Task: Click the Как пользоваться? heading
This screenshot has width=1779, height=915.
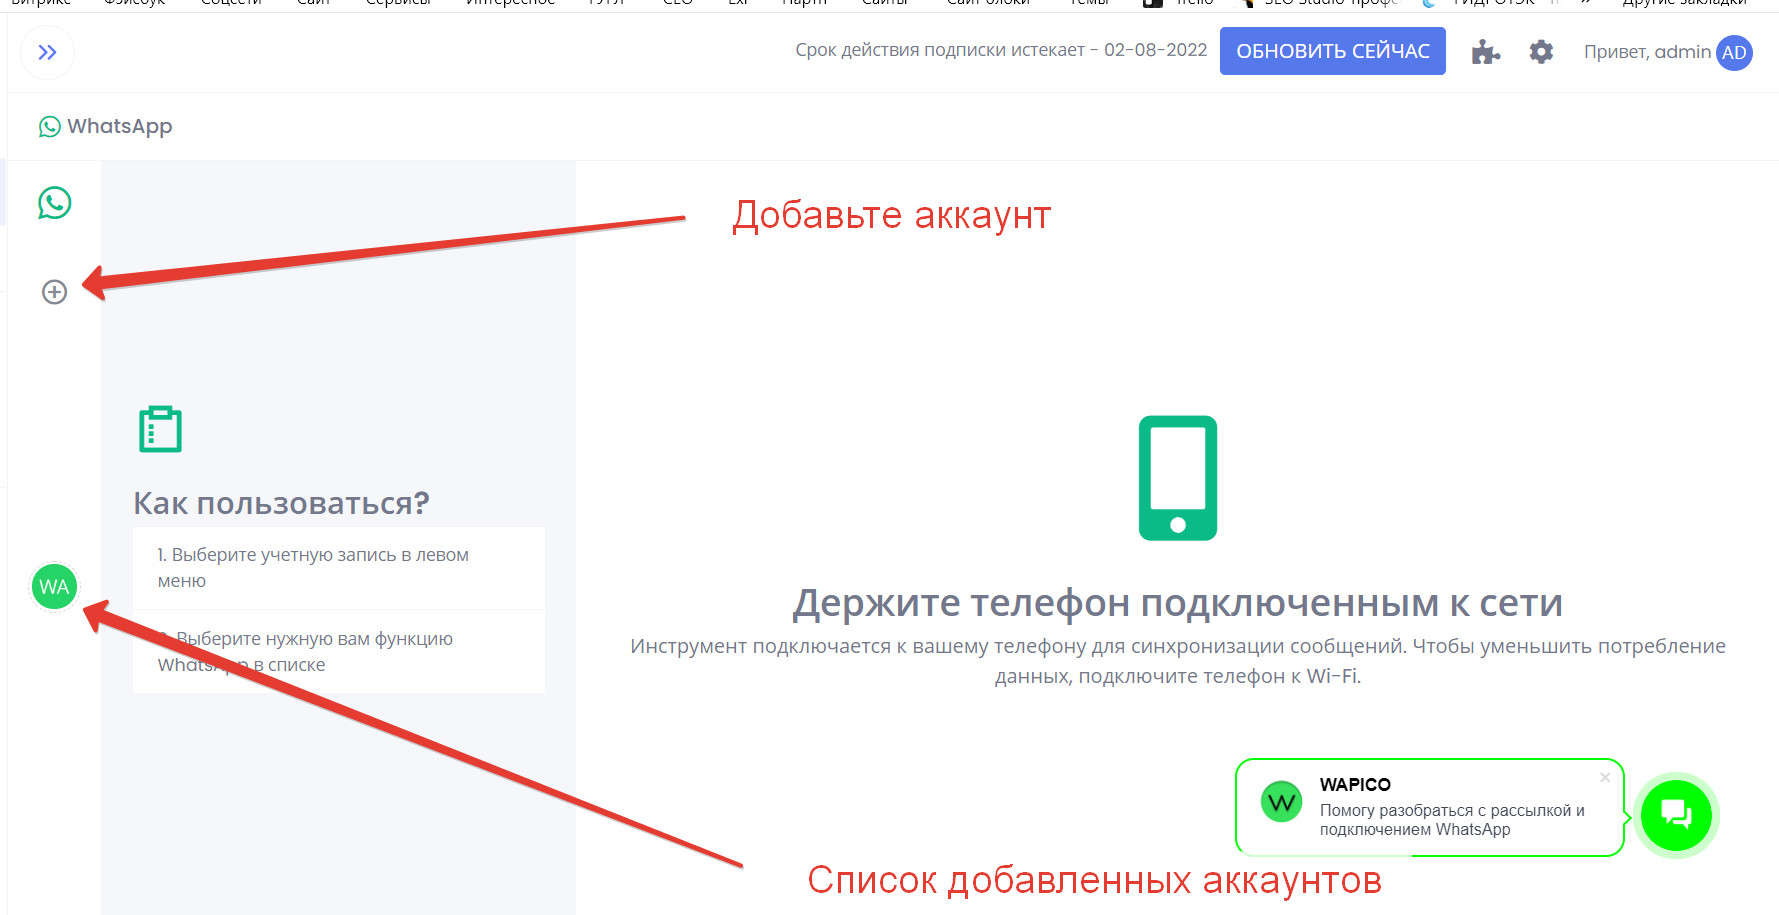Action: click(x=281, y=503)
